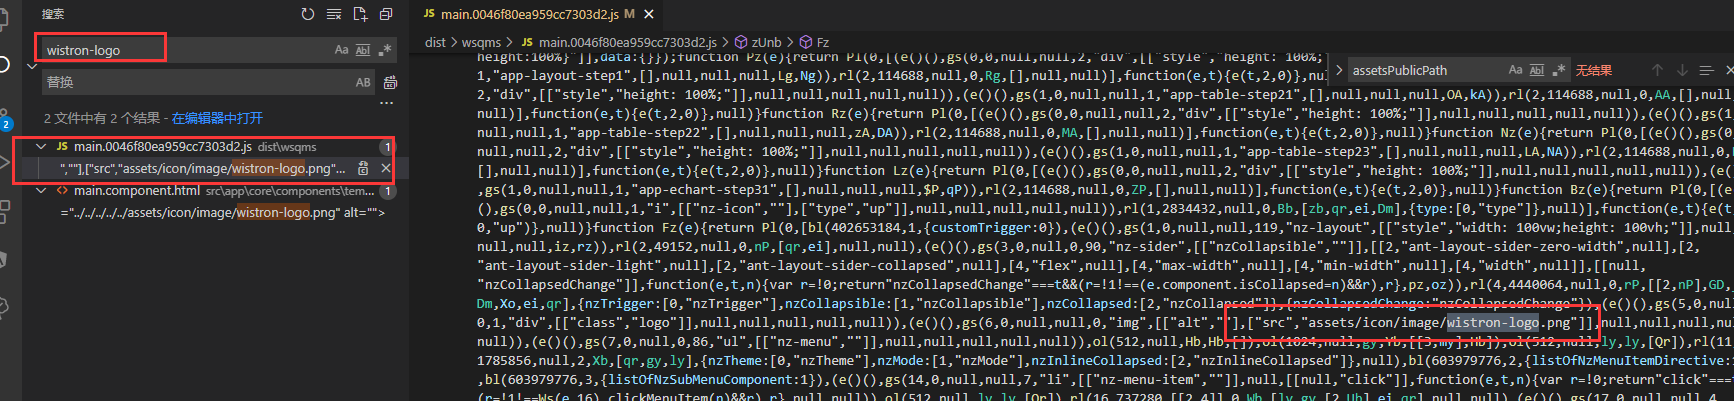Toggle regex in editor find widget

[x=1559, y=70]
